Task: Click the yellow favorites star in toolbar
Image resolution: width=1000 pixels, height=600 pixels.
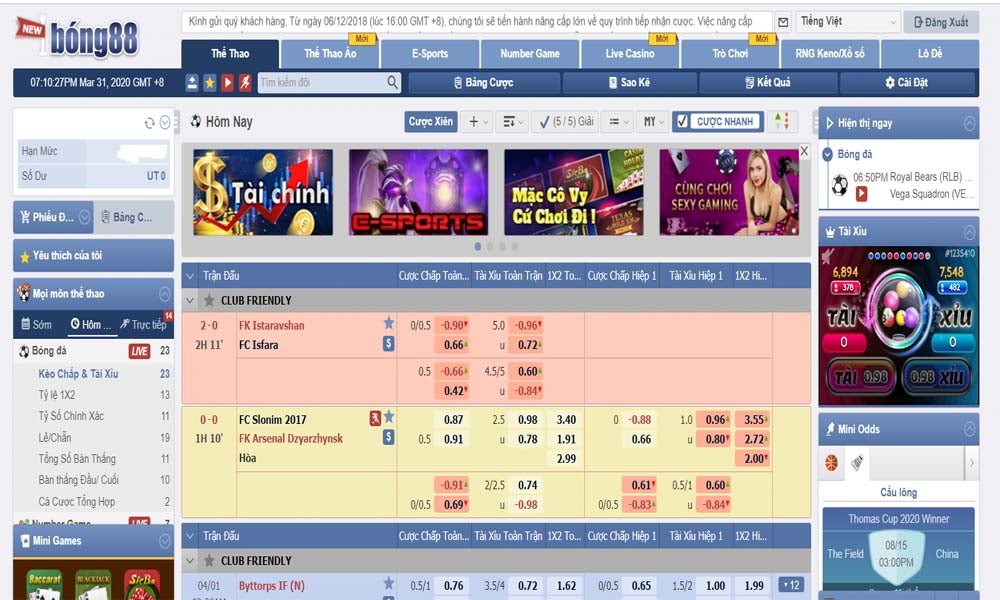Action: coord(210,83)
